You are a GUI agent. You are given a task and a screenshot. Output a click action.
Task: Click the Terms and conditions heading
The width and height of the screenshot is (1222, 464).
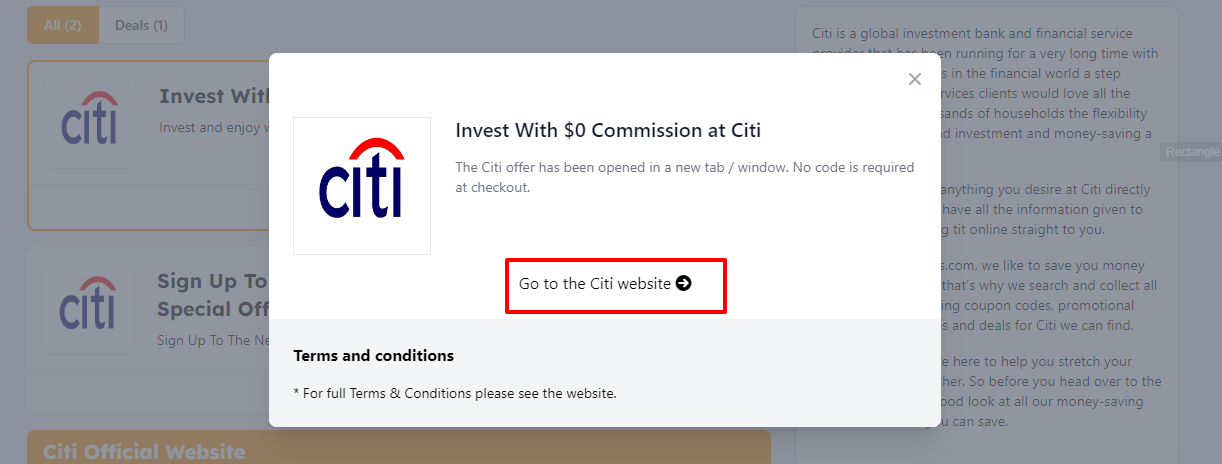pos(373,356)
